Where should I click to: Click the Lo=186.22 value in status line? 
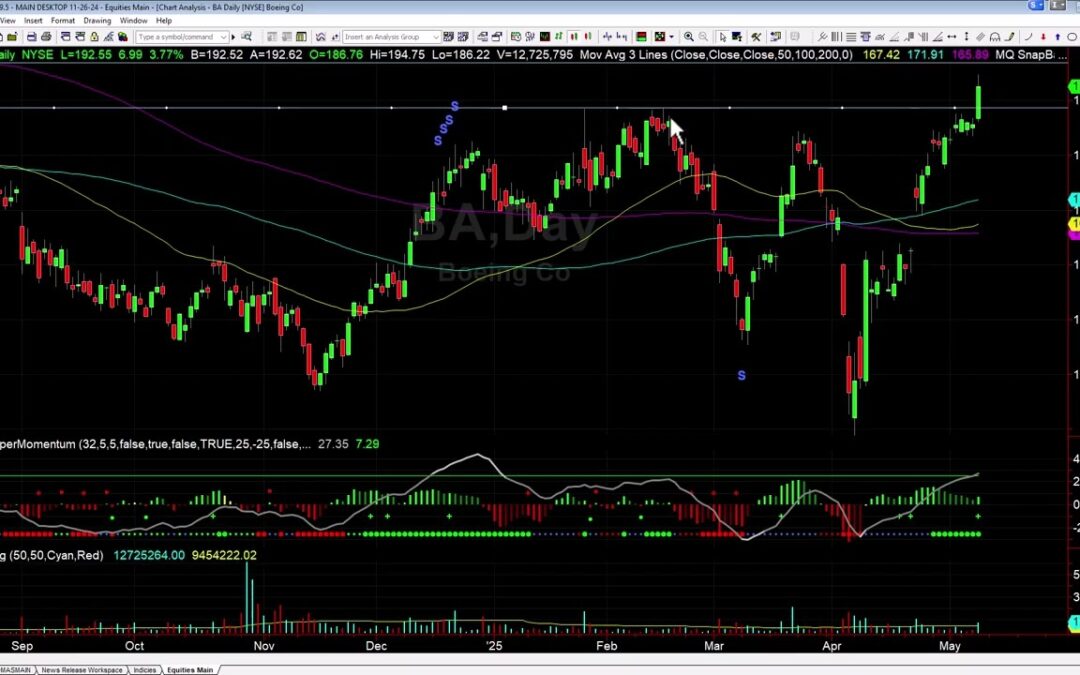click(461, 54)
